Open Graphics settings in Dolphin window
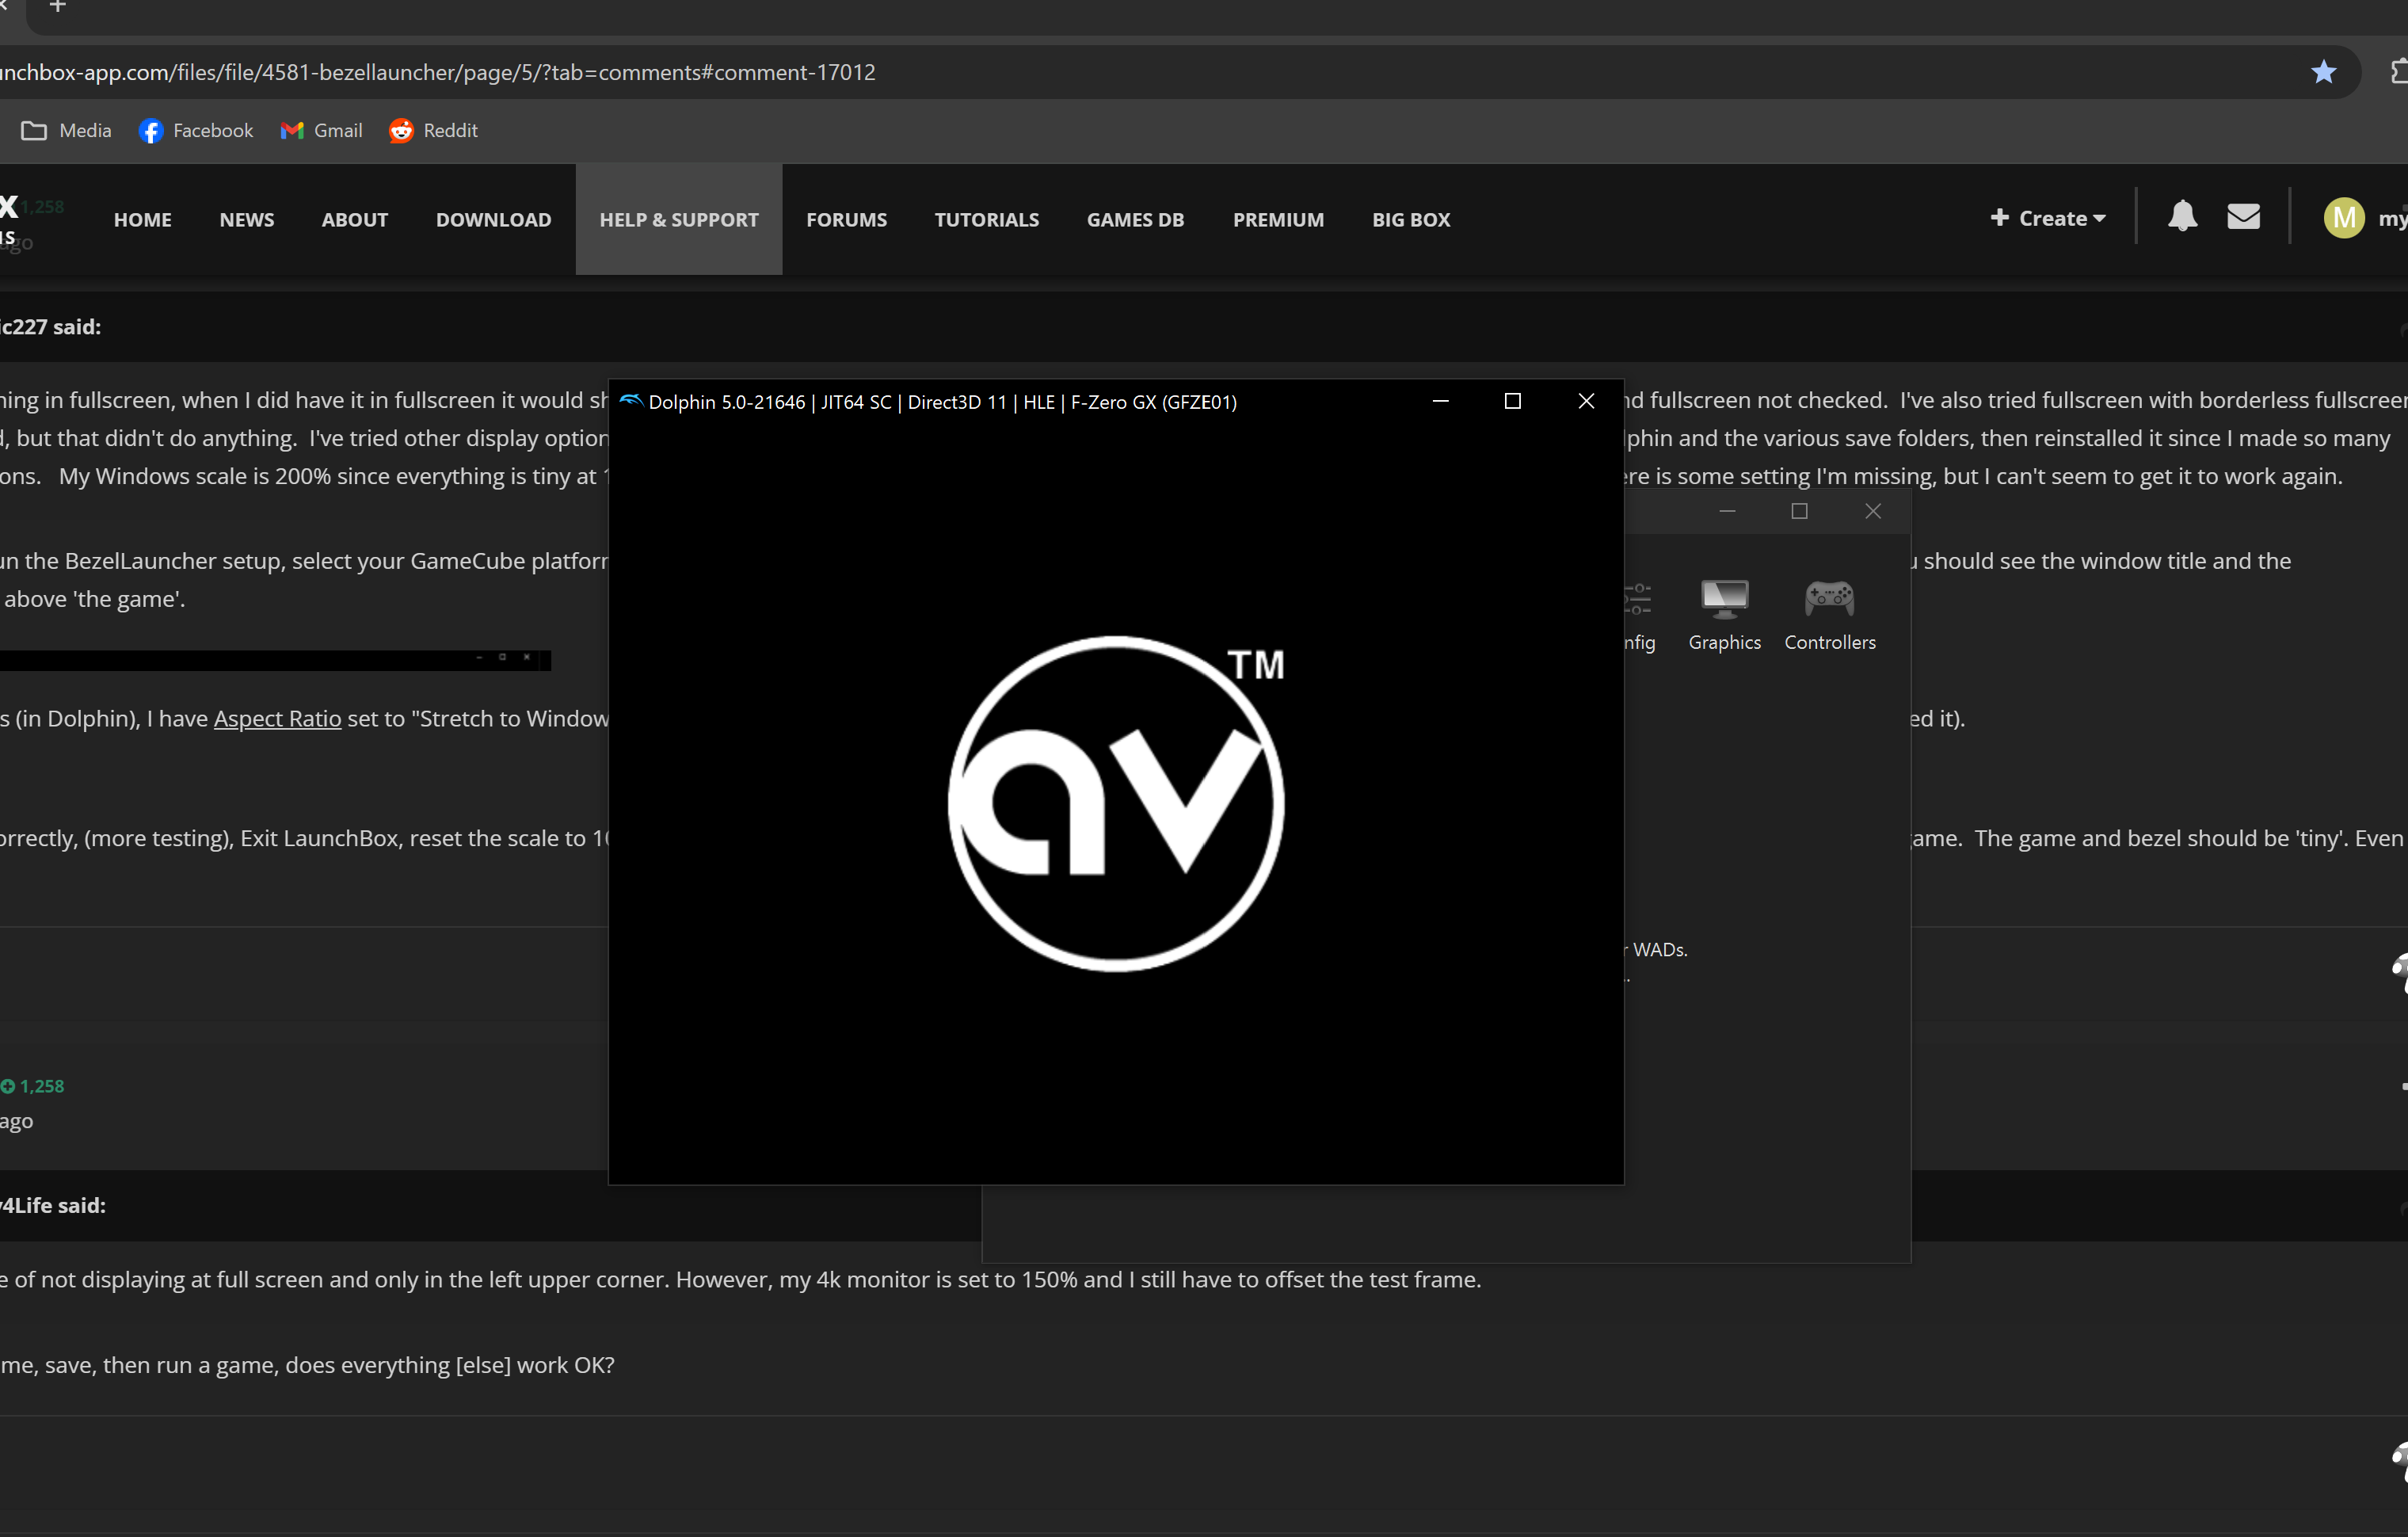 pyautogui.click(x=1724, y=616)
